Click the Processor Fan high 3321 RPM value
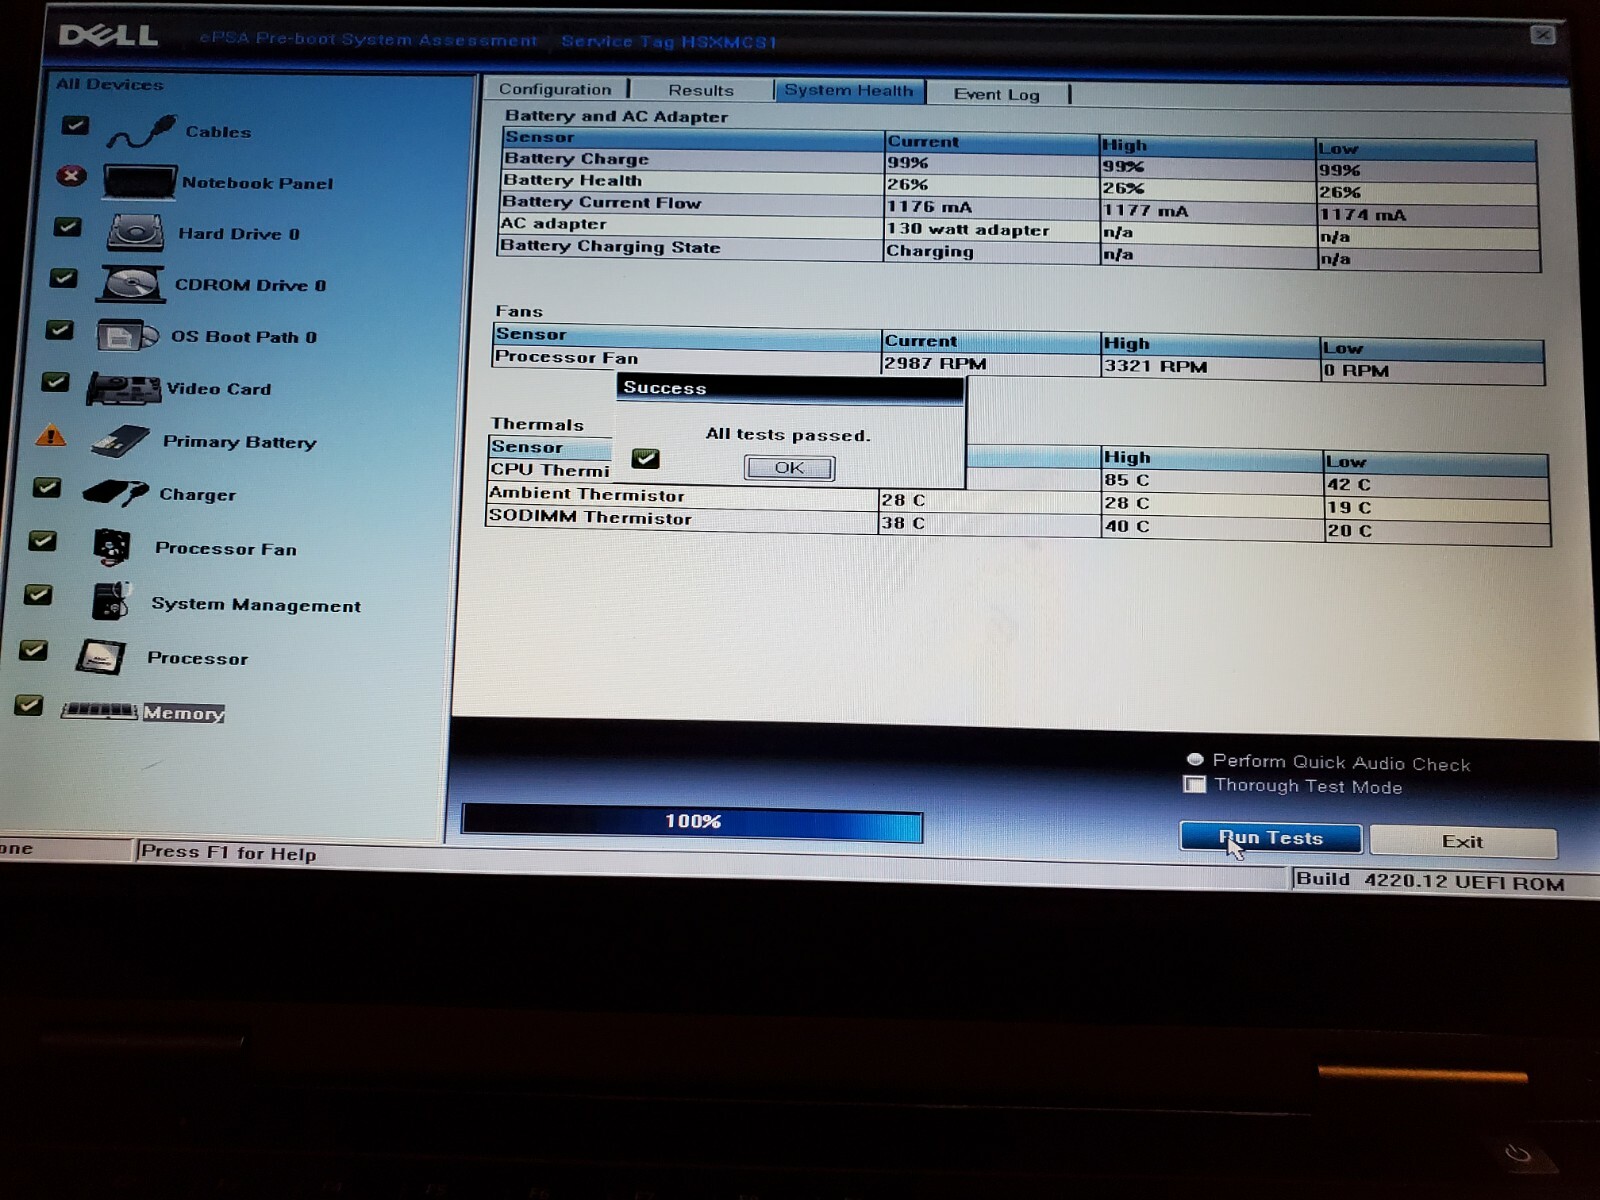This screenshot has width=1600, height=1200. click(x=1156, y=366)
